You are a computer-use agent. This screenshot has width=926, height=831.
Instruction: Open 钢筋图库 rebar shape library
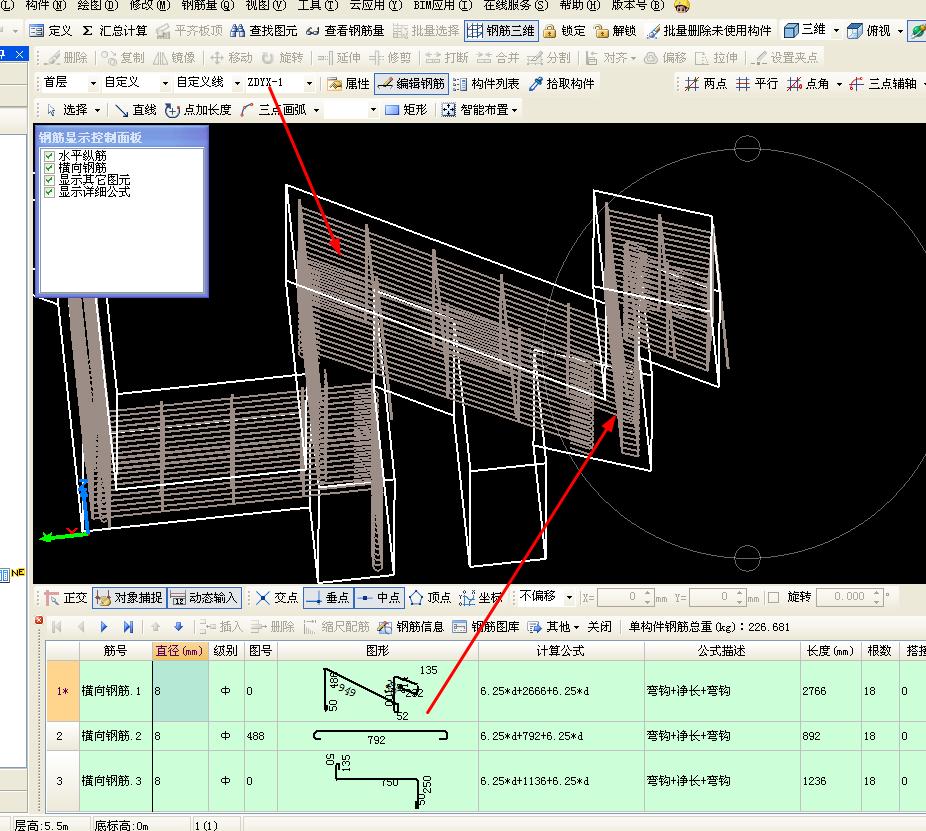[x=486, y=627]
